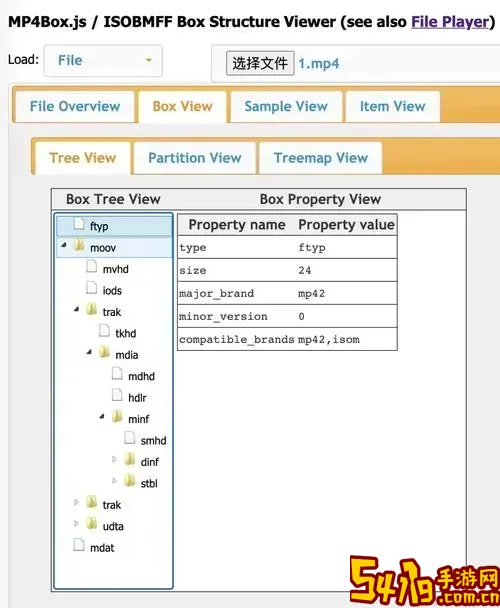Expand the stbl tree node
The width and height of the screenshot is (500, 608).
click(x=114, y=481)
